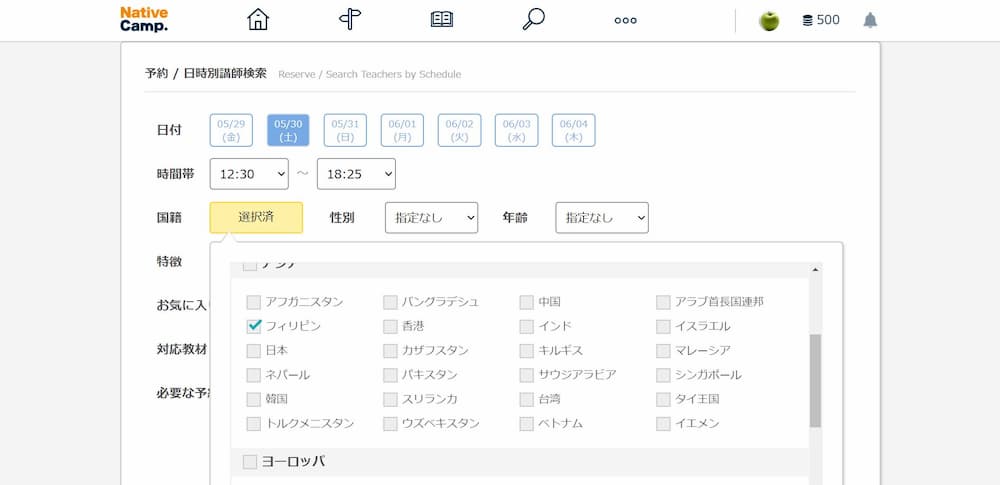1000x485 pixels.
Task: Expand the 性別 gender dropdown
Action: pyautogui.click(x=431, y=217)
